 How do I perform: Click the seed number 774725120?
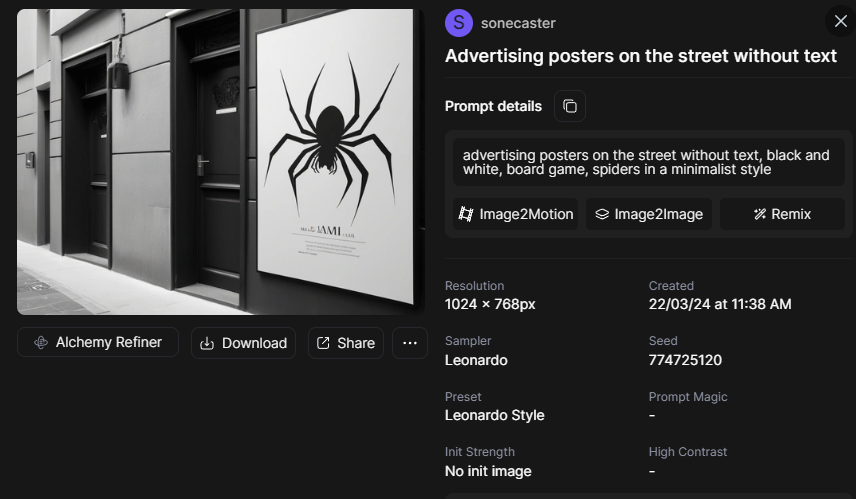coord(685,360)
